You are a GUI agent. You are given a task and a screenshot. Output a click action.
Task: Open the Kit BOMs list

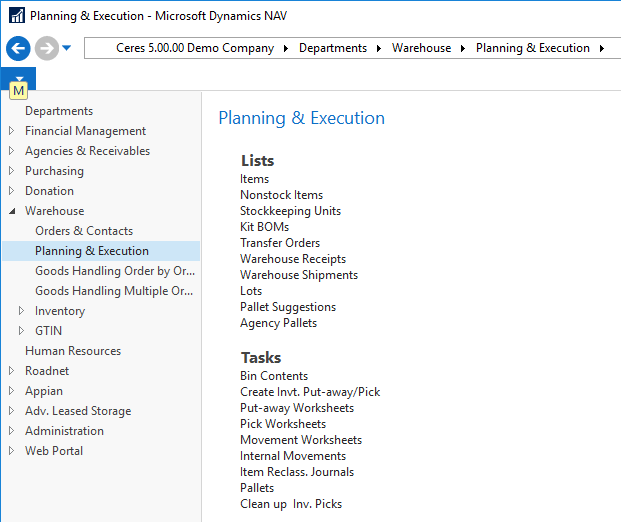click(x=264, y=227)
